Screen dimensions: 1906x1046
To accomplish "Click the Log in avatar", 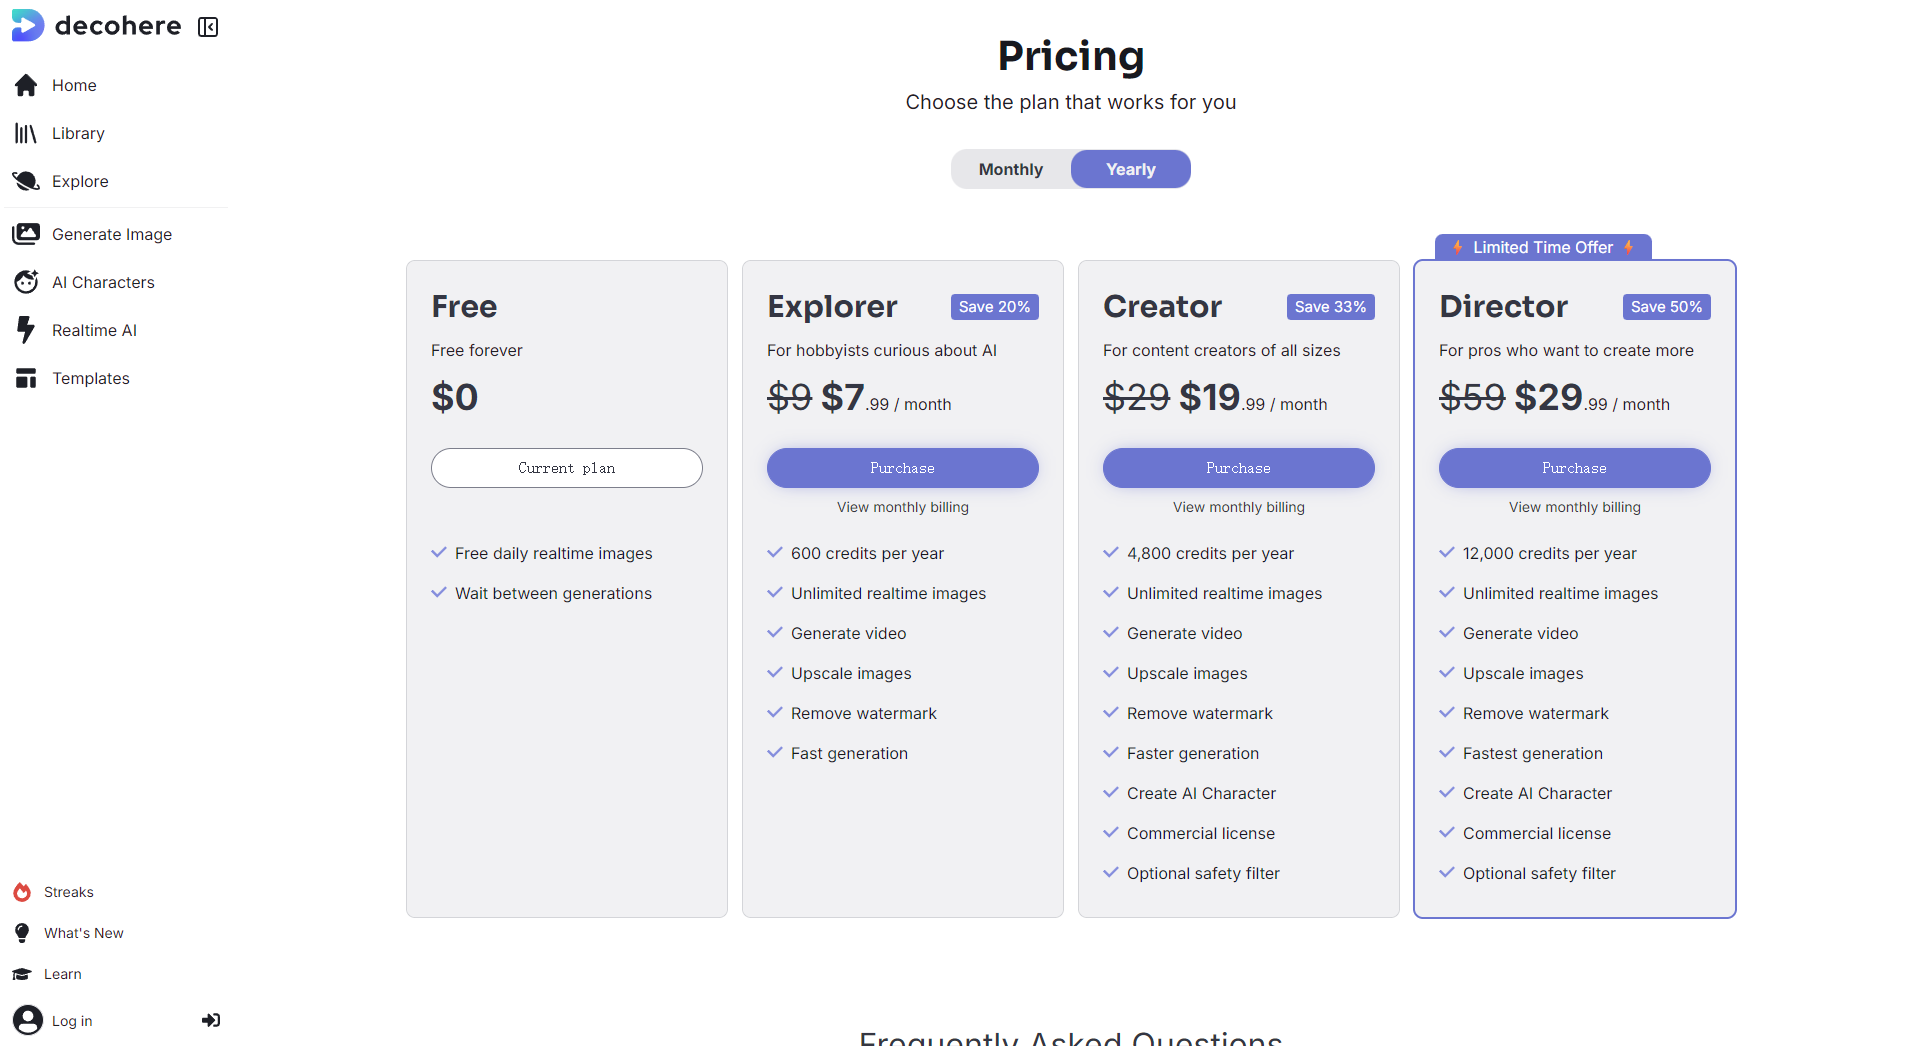I will pos(28,1020).
